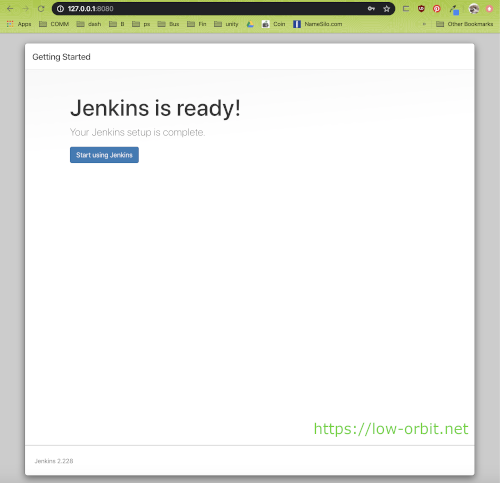Screen dimensions: 500x483
Task: Expand the dash bookmark folder
Action: pos(89,24)
